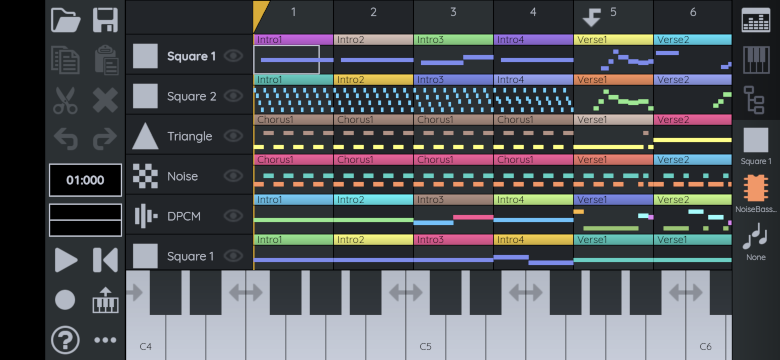
Task: Mute the Triangle channel via its eye icon
Action: [233, 136]
